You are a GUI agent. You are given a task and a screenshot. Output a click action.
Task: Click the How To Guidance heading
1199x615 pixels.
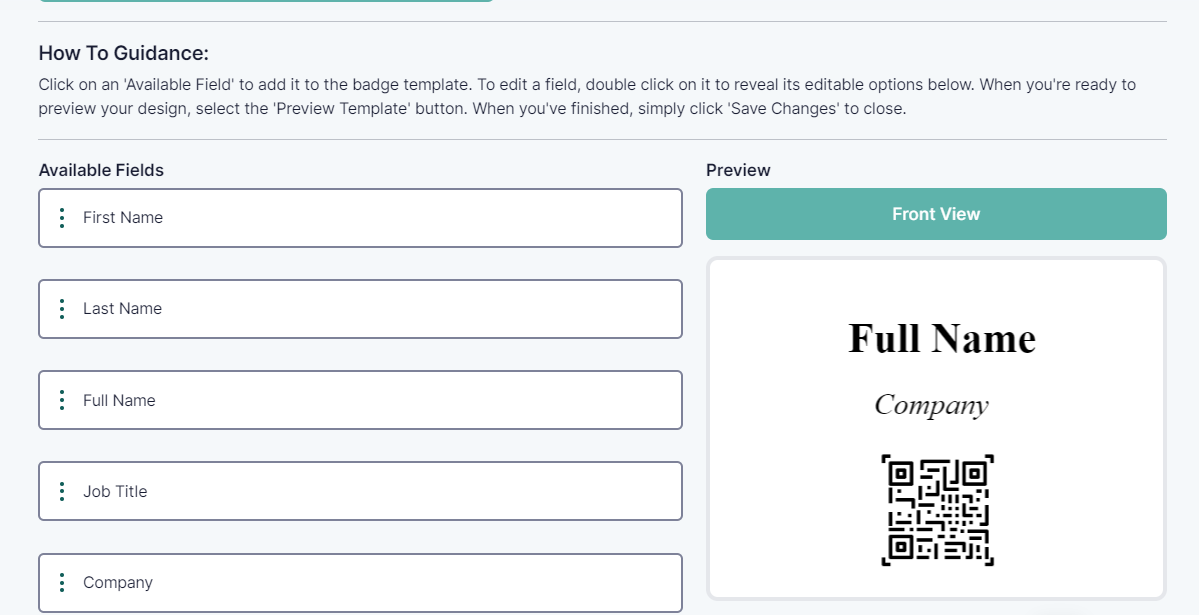pos(123,54)
